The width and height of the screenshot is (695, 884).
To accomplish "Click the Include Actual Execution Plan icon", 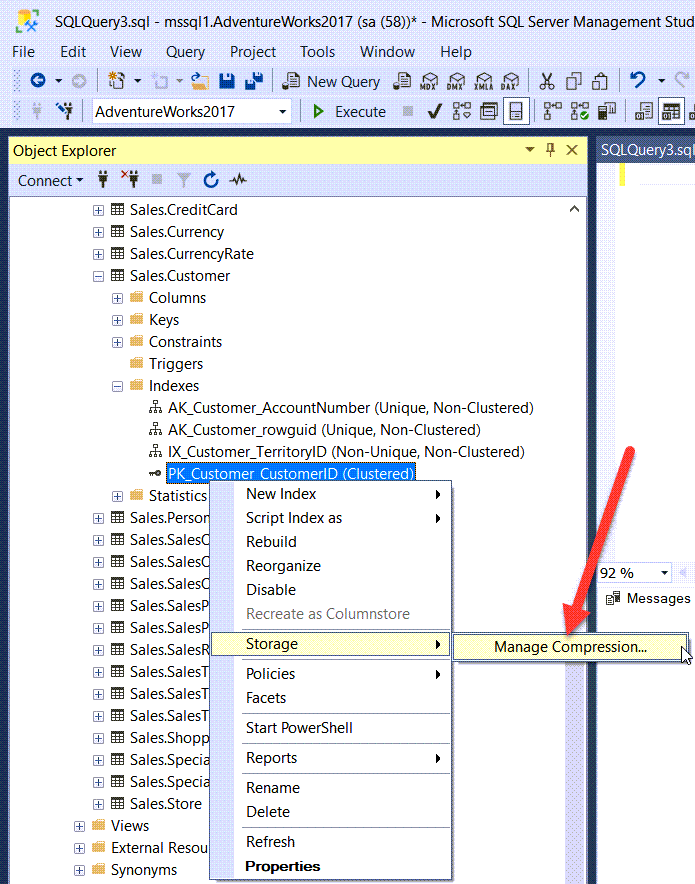I will coord(552,112).
